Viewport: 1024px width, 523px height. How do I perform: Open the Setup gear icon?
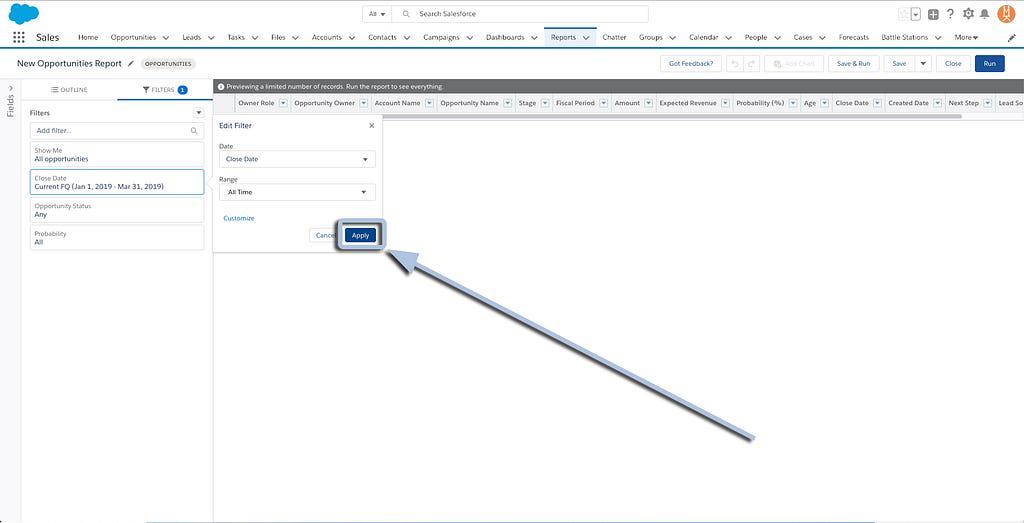(968, 14)
